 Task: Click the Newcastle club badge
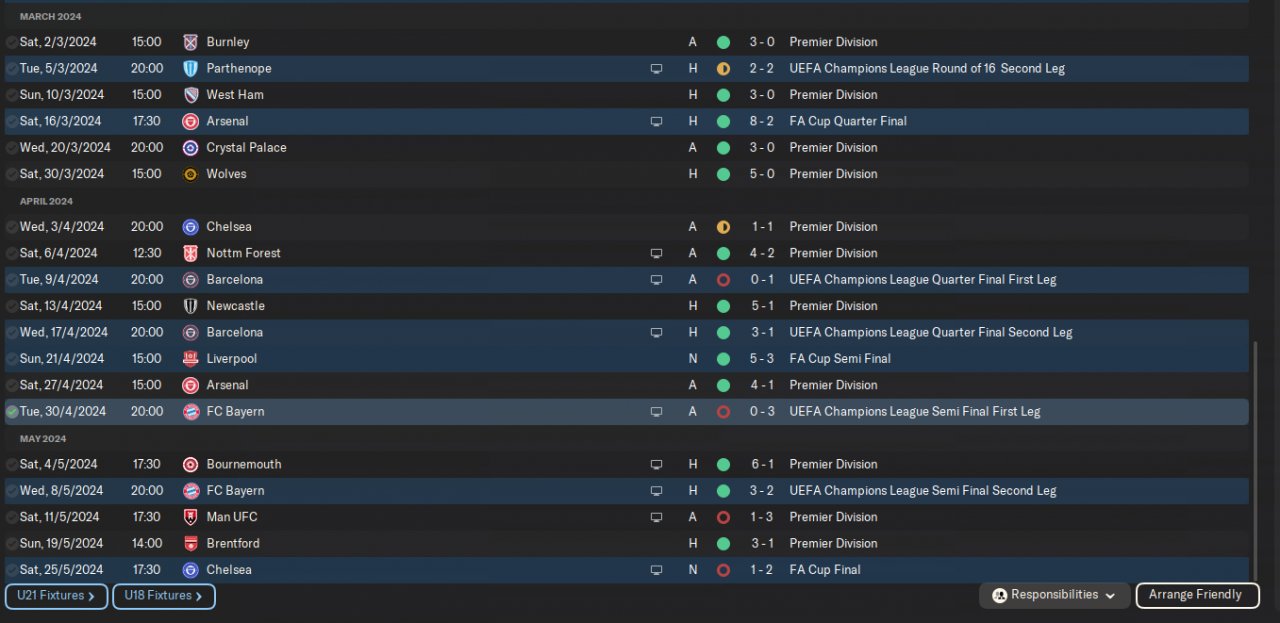pos(191,306)
